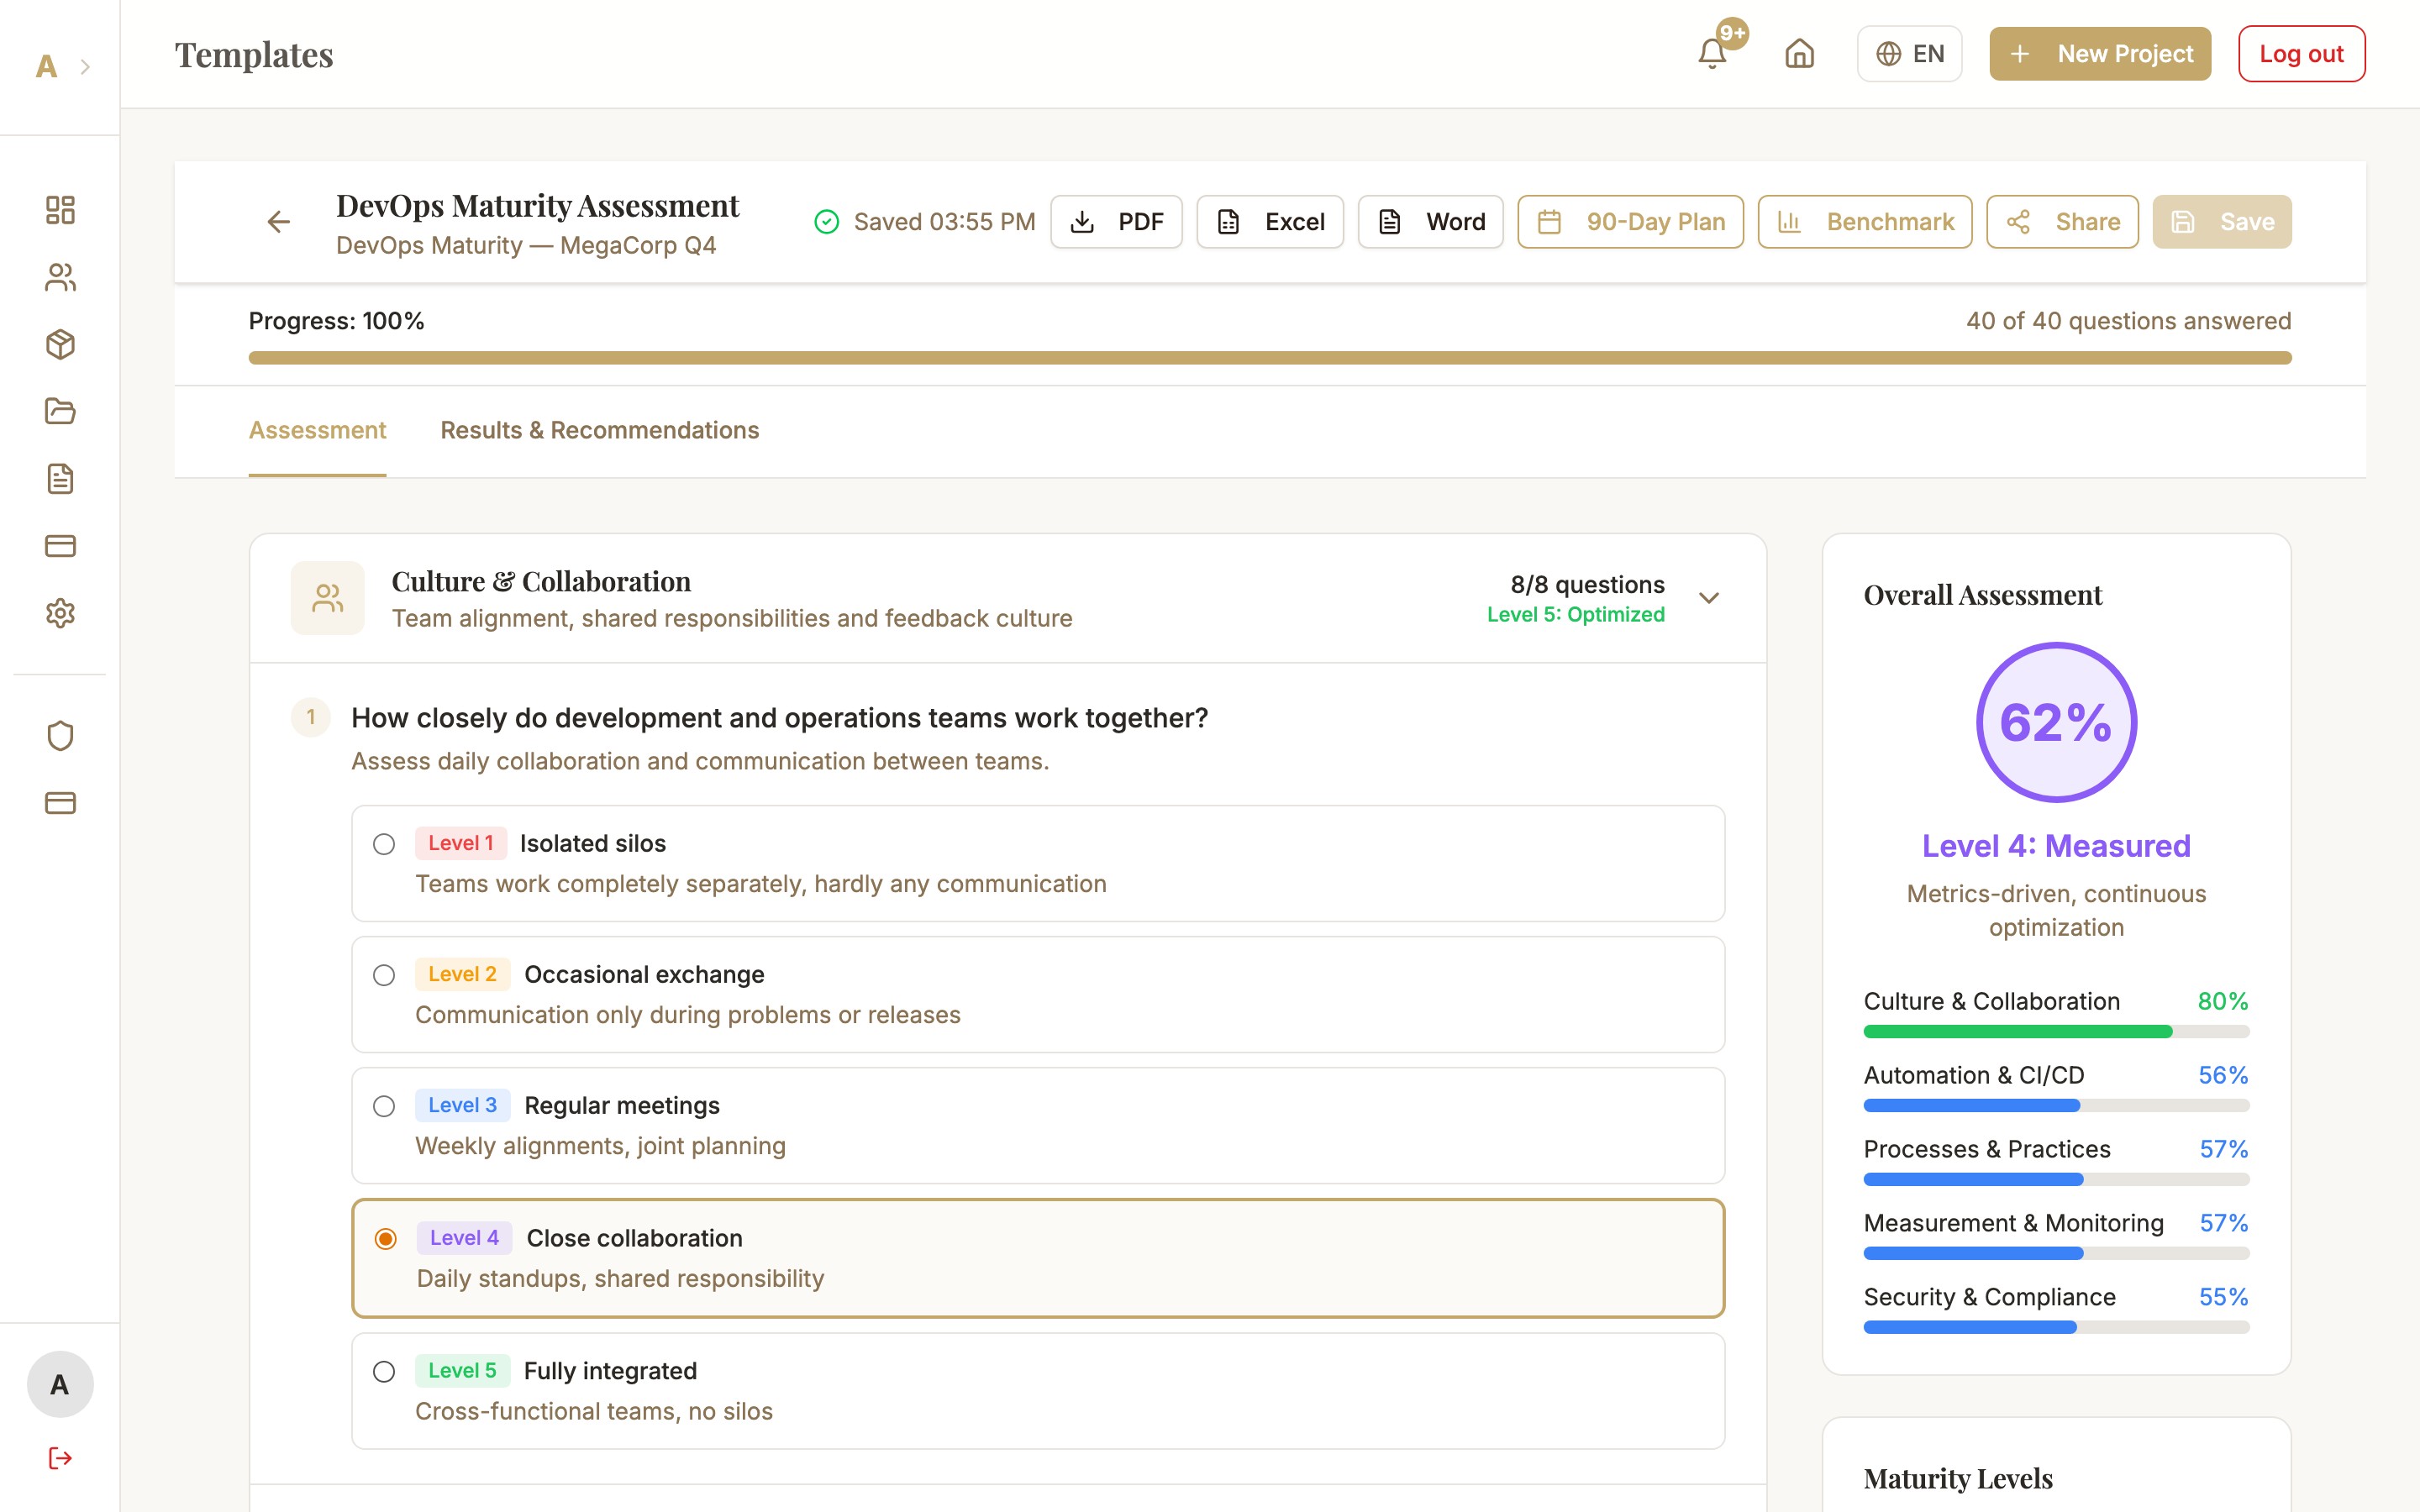Viewport: 2420px width, 1512px height.
Task: Select Level 5 Fully integrated radio option
Action: (384, 1371)
